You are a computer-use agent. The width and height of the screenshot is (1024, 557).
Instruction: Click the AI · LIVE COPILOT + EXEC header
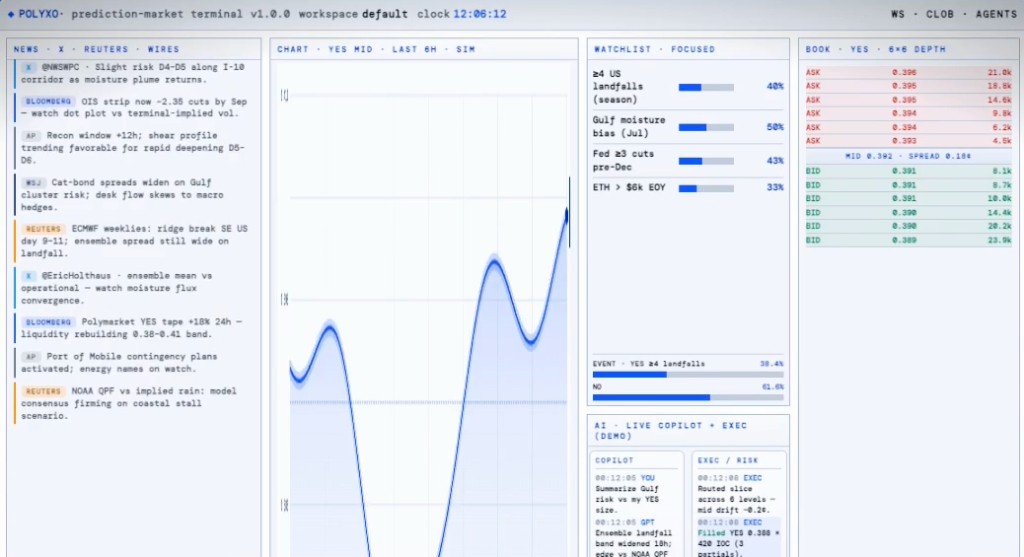(x=671, y=431)
